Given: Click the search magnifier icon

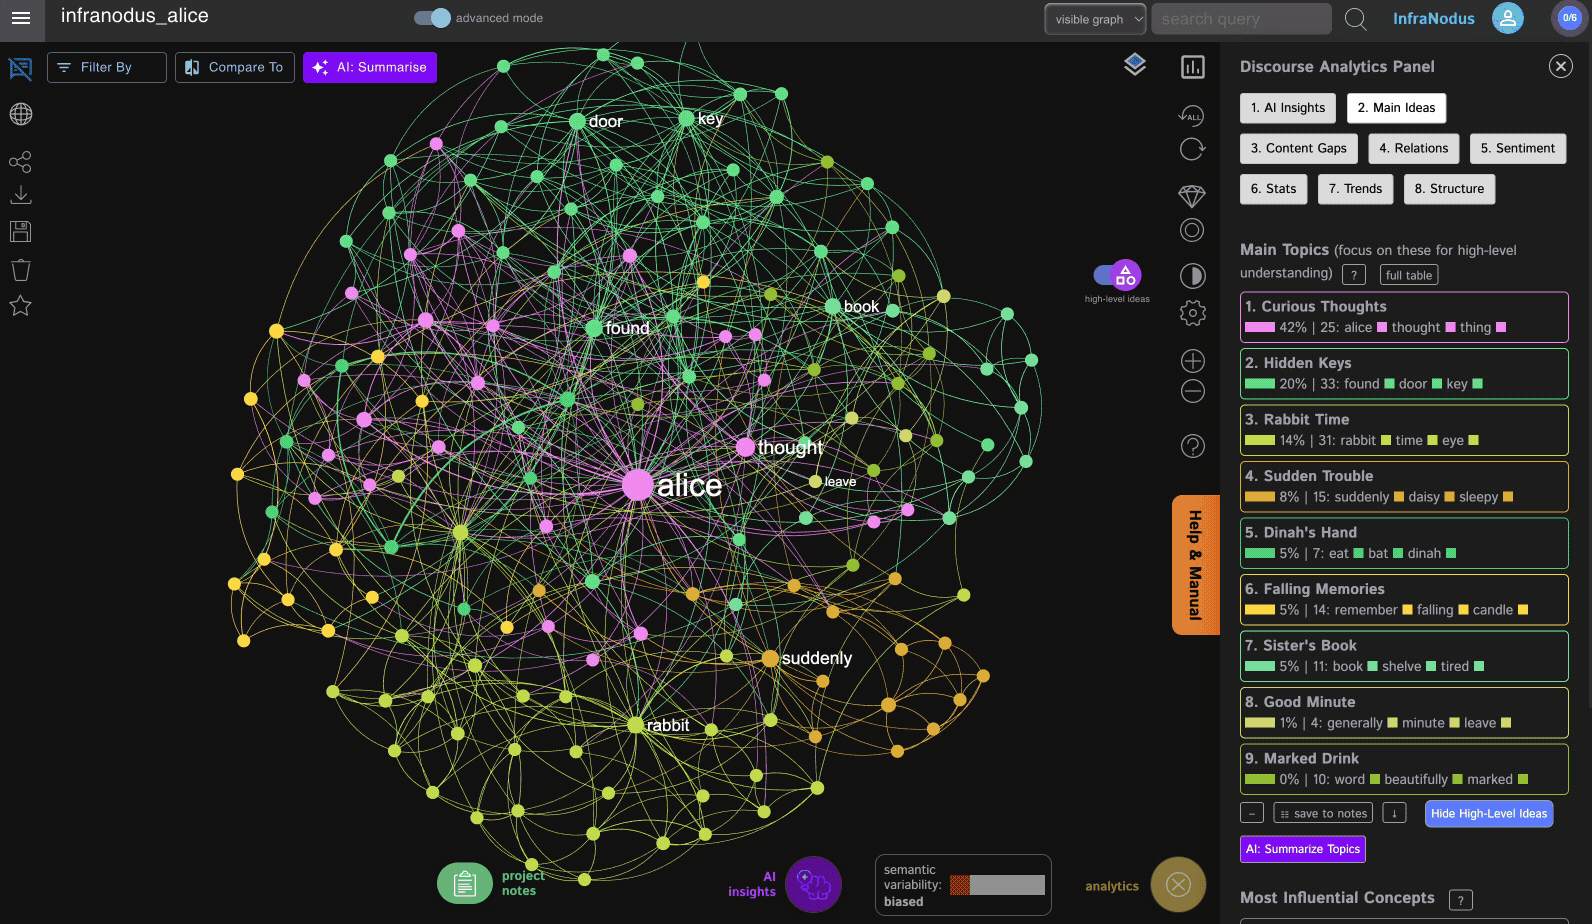Looking at the screenshot, I should click(1355, 19).
